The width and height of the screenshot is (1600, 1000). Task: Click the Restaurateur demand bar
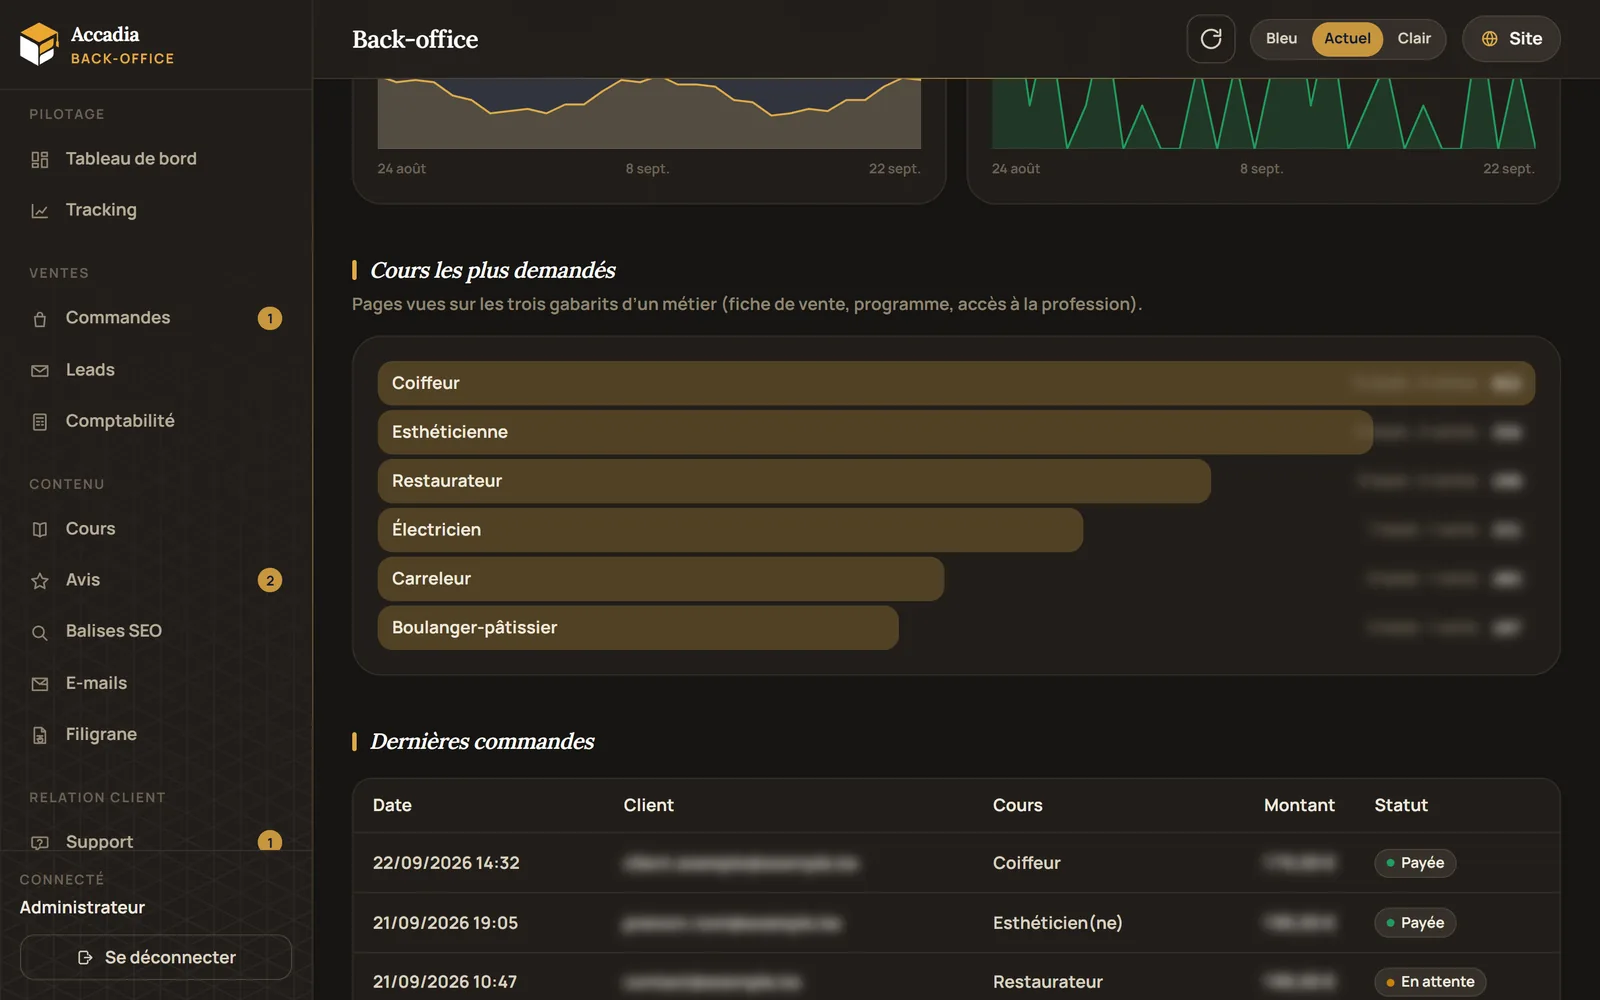(794, 481)
